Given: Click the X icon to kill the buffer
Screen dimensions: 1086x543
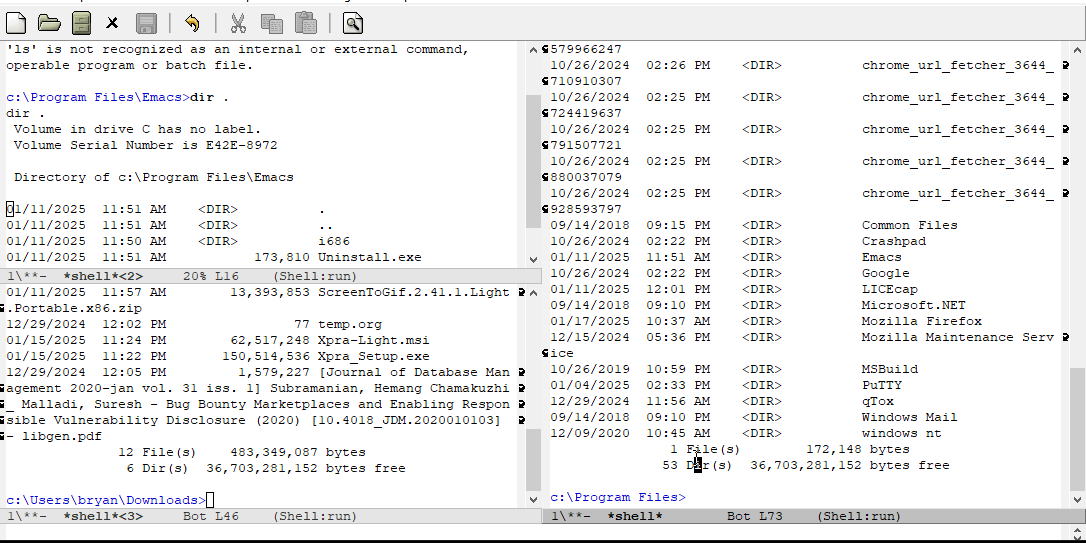Looking at the screenshot, I should coord(112,24).
